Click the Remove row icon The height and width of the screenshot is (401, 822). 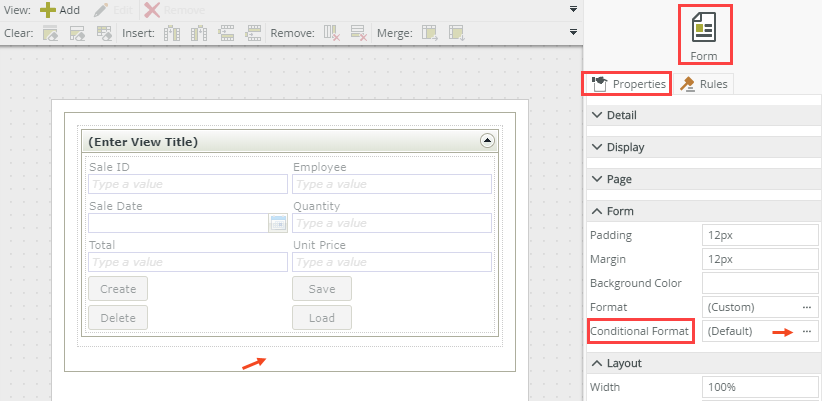pyautogui.click(x=359, y=34)
